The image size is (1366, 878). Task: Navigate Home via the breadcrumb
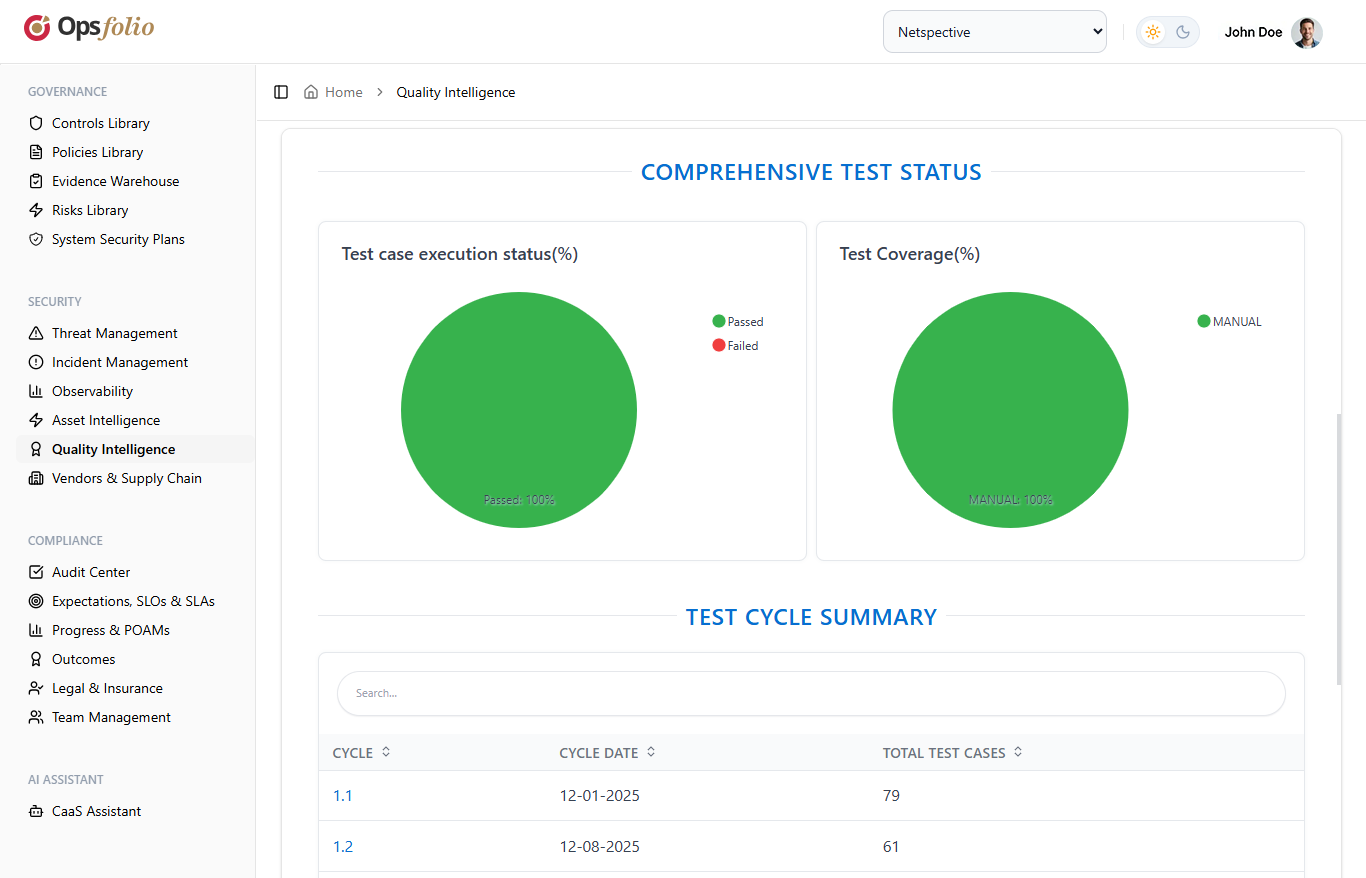tap(343, 91)
